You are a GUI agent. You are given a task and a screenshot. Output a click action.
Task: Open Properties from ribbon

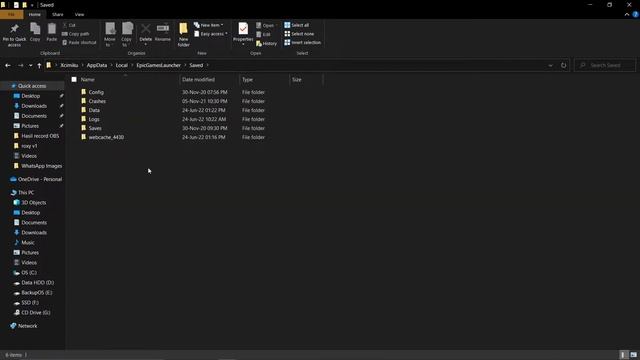point(243,33)
